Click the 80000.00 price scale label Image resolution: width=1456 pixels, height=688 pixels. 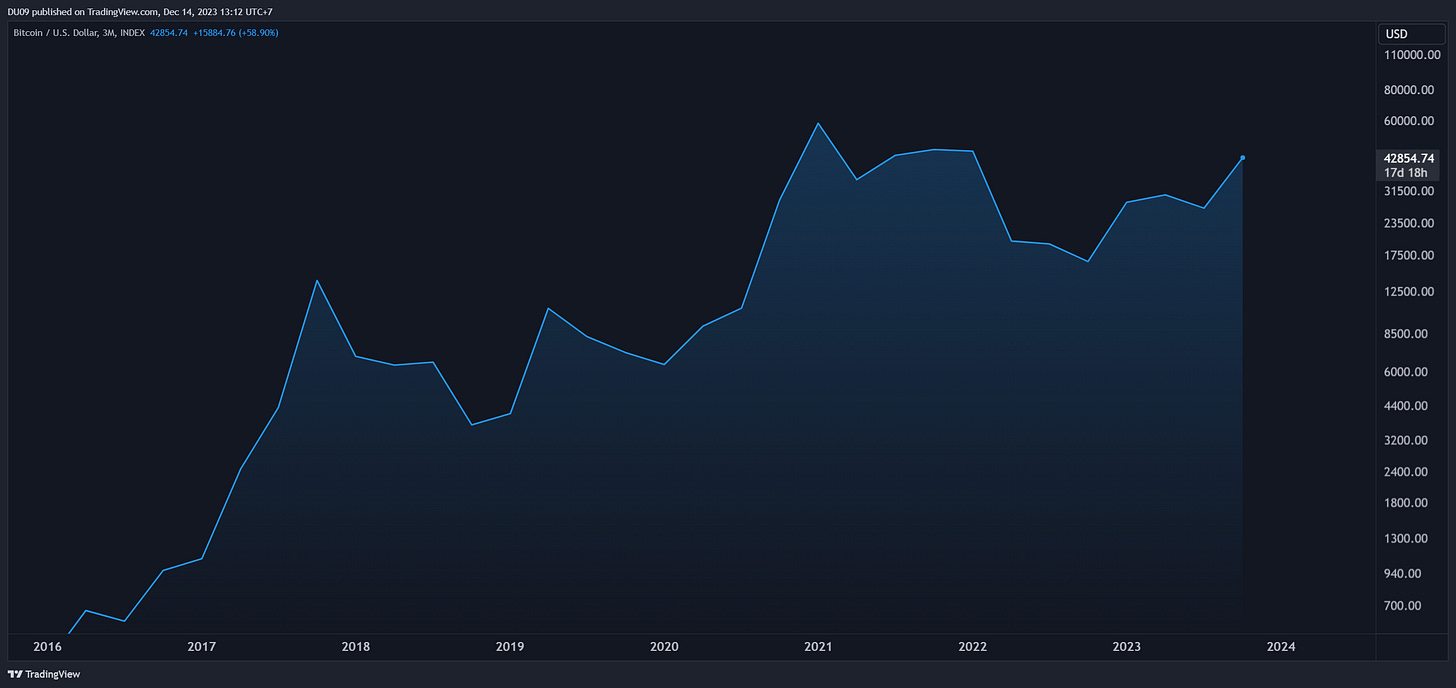click(1411, 90)
